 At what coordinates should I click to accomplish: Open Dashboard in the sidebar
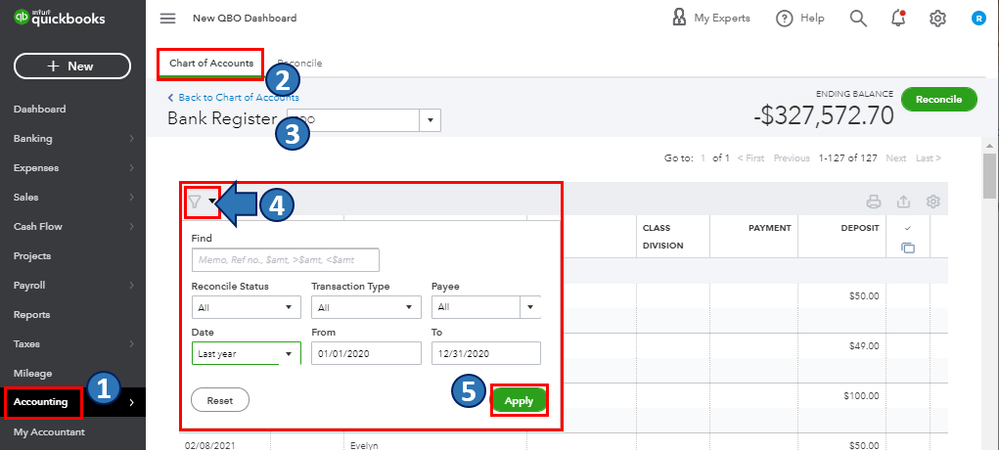point(40,109)
